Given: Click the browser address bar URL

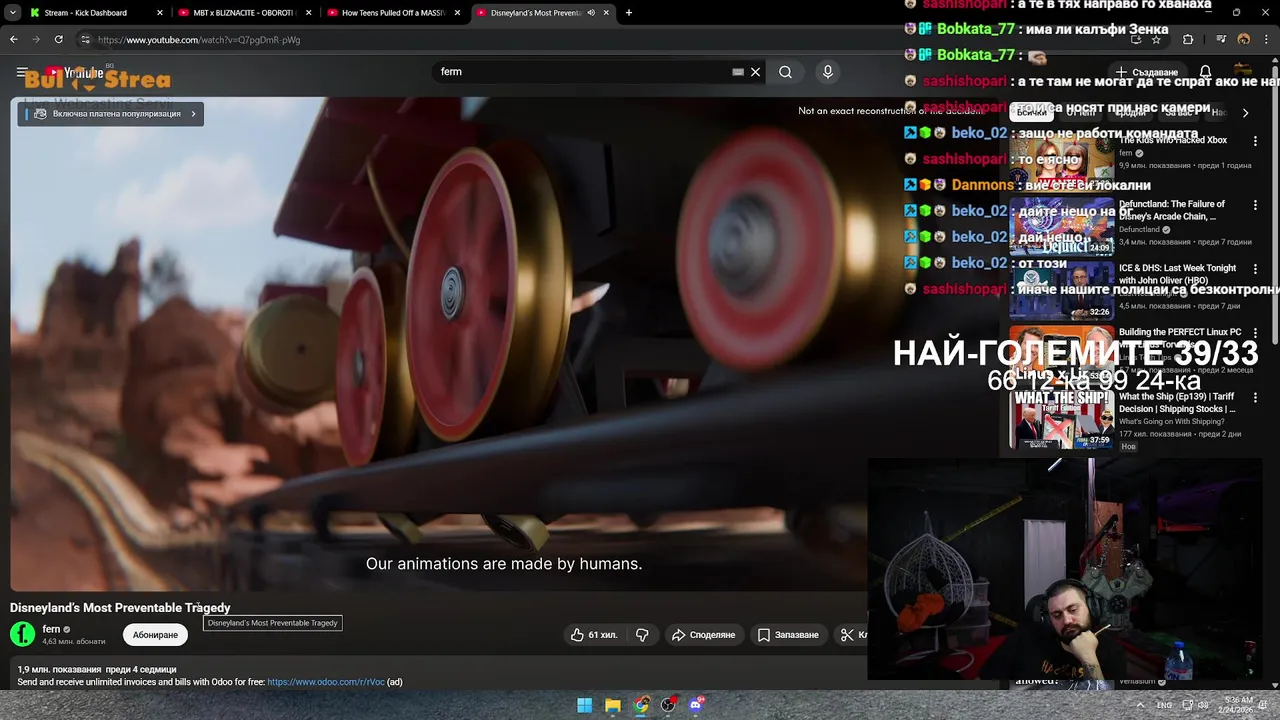Looking at the screenshot, I should click(x=199, y=40).
